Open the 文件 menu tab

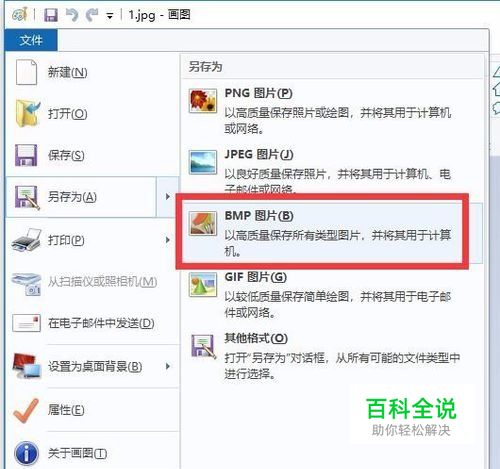pos(31,40)
